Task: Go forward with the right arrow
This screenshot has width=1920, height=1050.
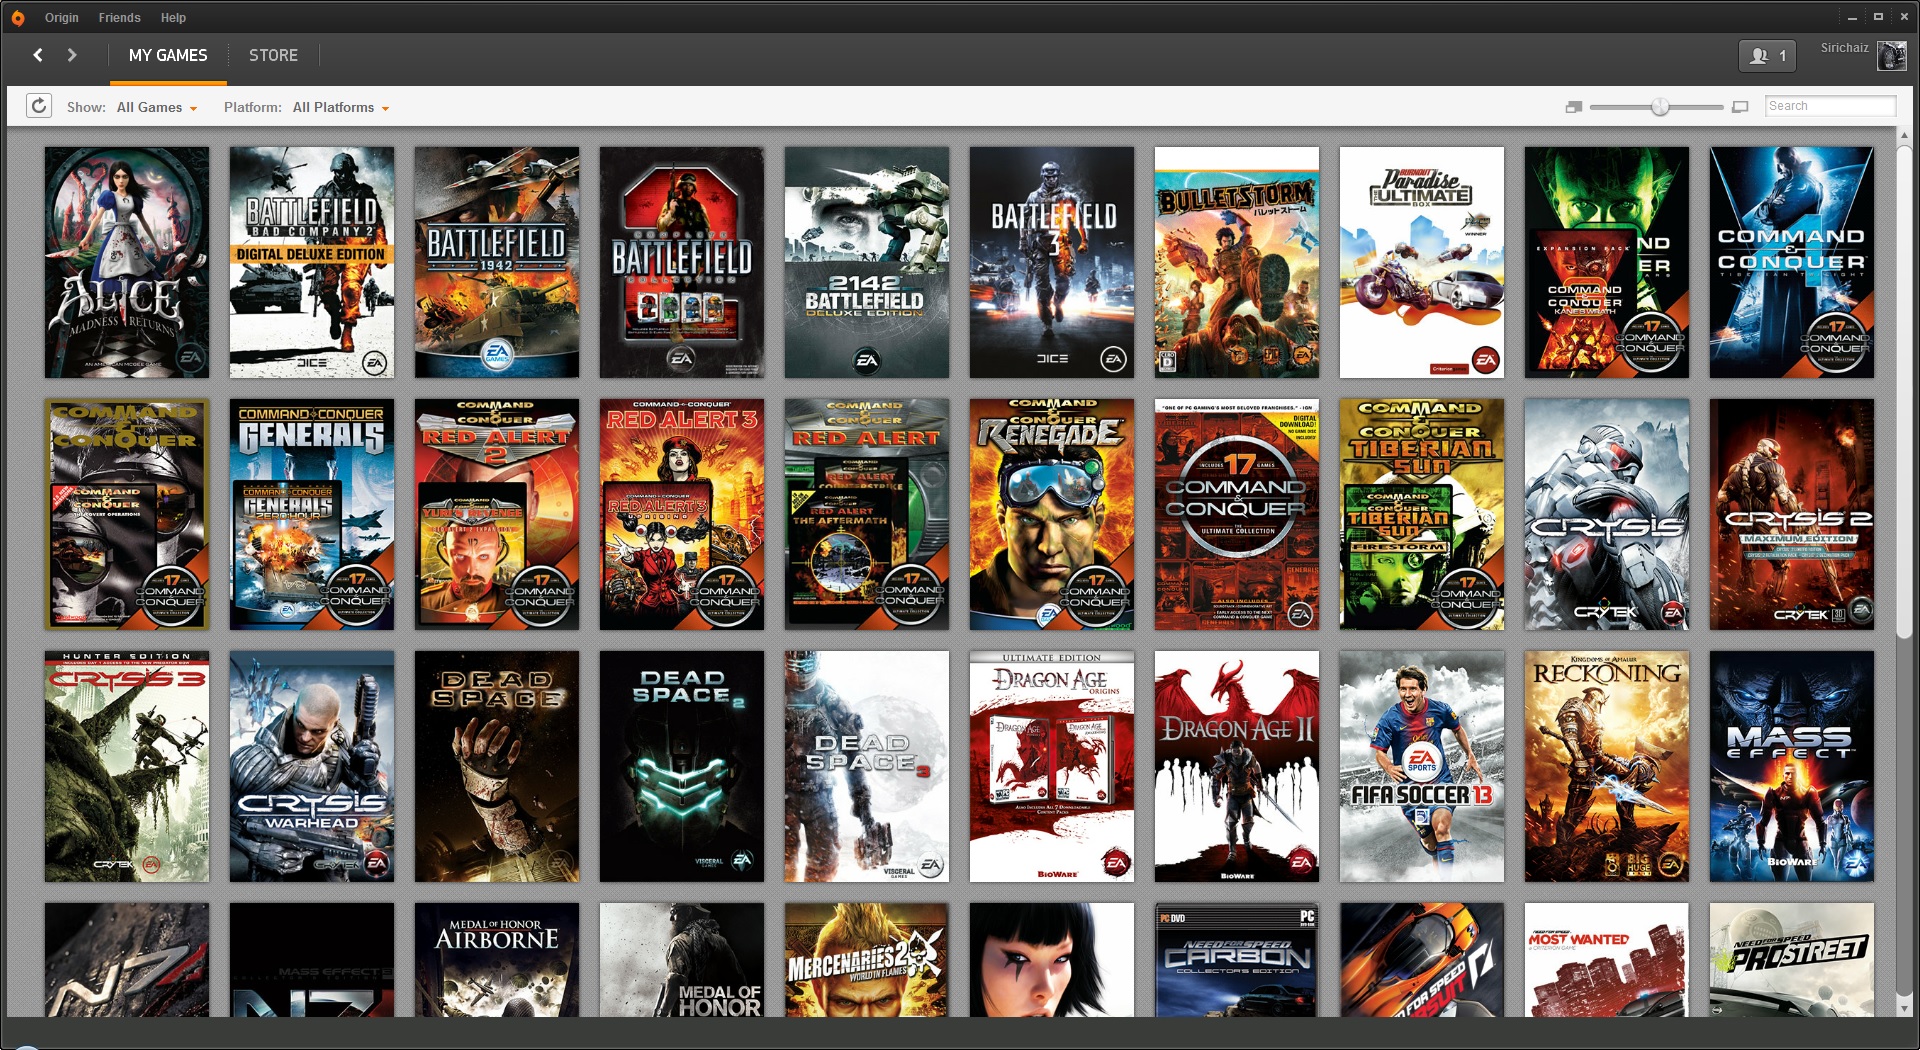Action: (72, 55)
